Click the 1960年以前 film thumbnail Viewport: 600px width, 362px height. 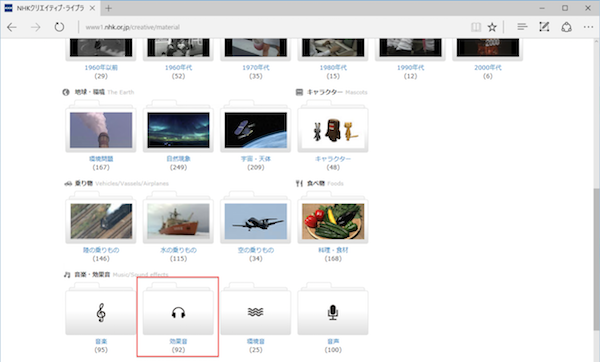tap(101, 47)
